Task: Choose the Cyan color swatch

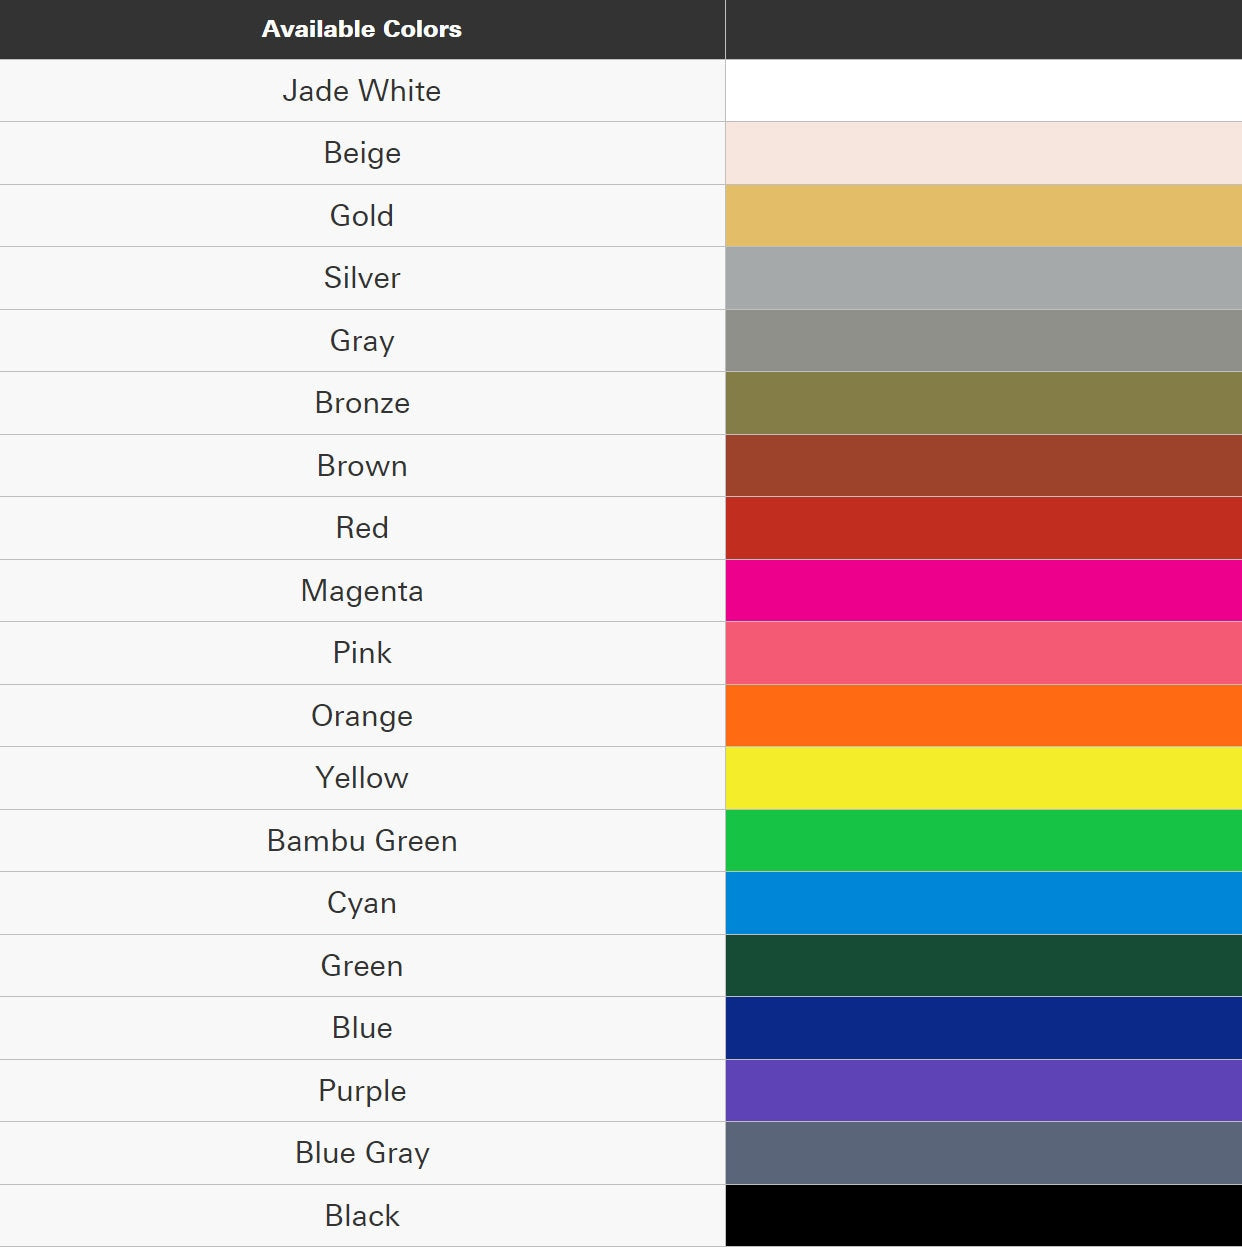Action: (x=984, y=903)
